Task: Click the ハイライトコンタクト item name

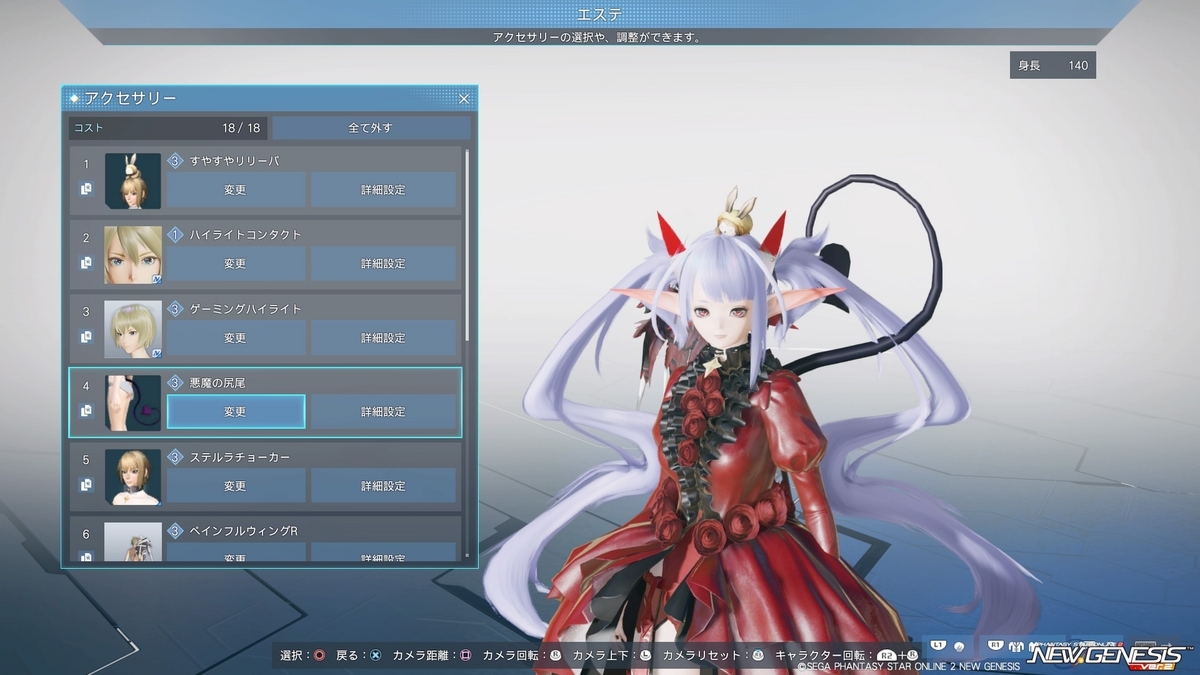Action: [245, 235]
